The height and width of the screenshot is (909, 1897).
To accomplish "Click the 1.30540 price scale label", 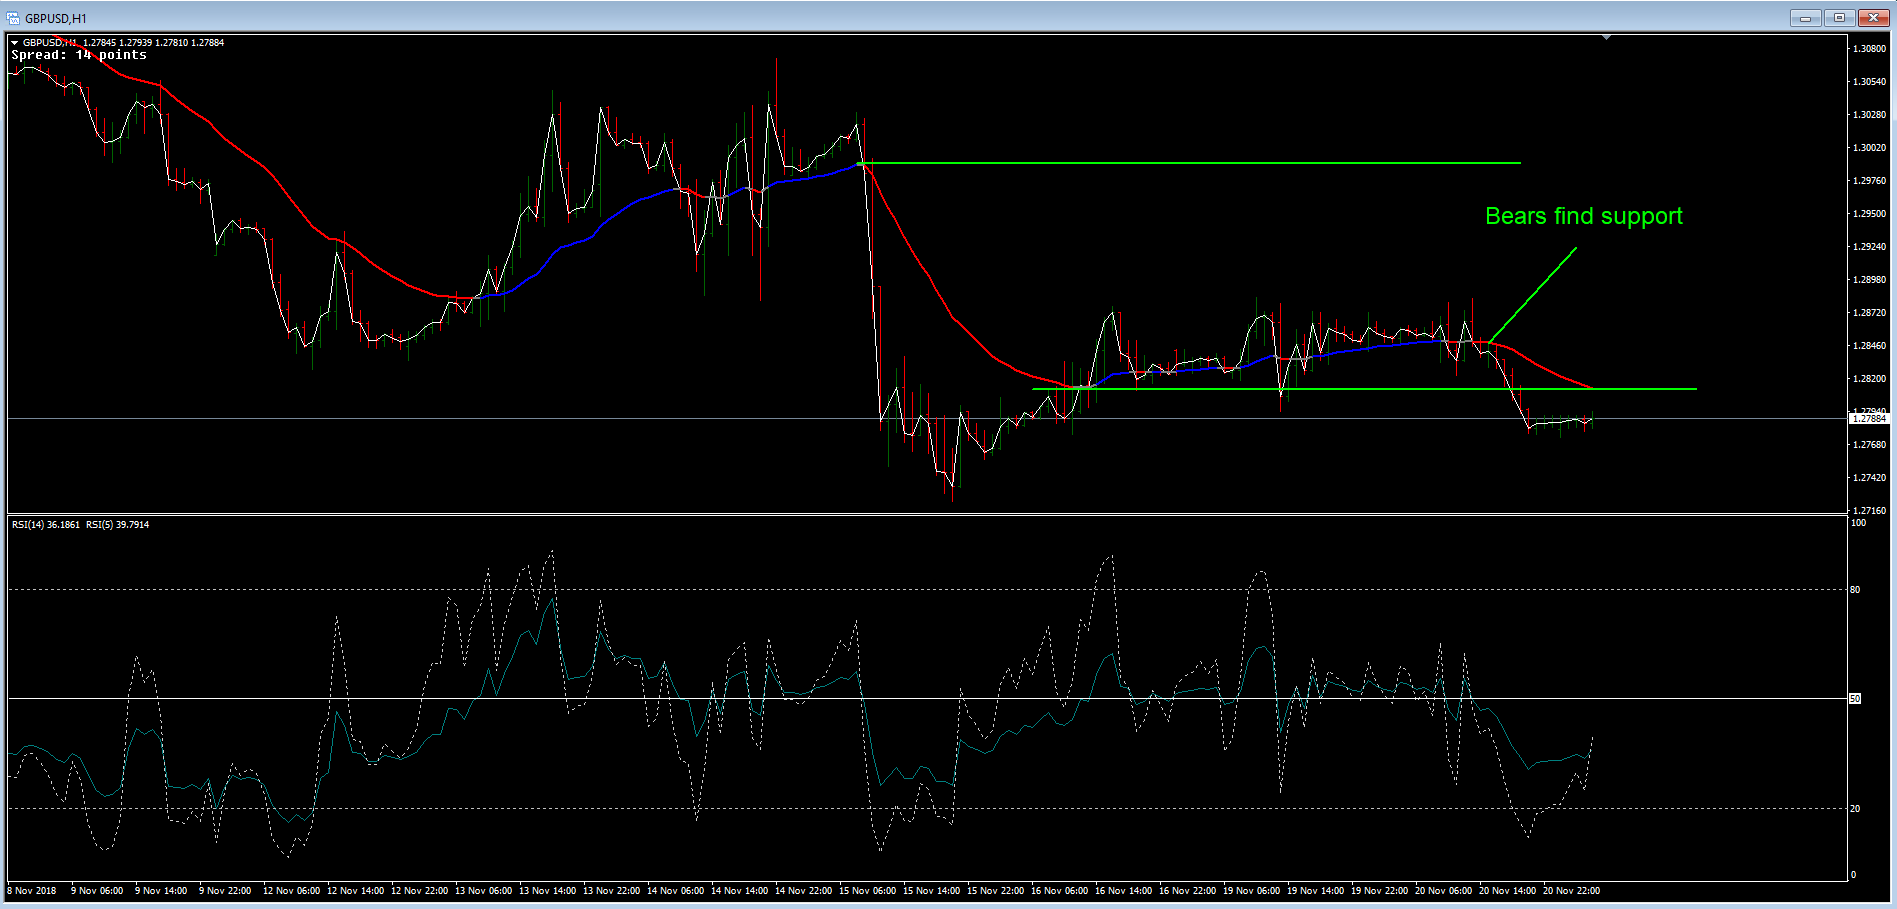I will coord(1869,81).
